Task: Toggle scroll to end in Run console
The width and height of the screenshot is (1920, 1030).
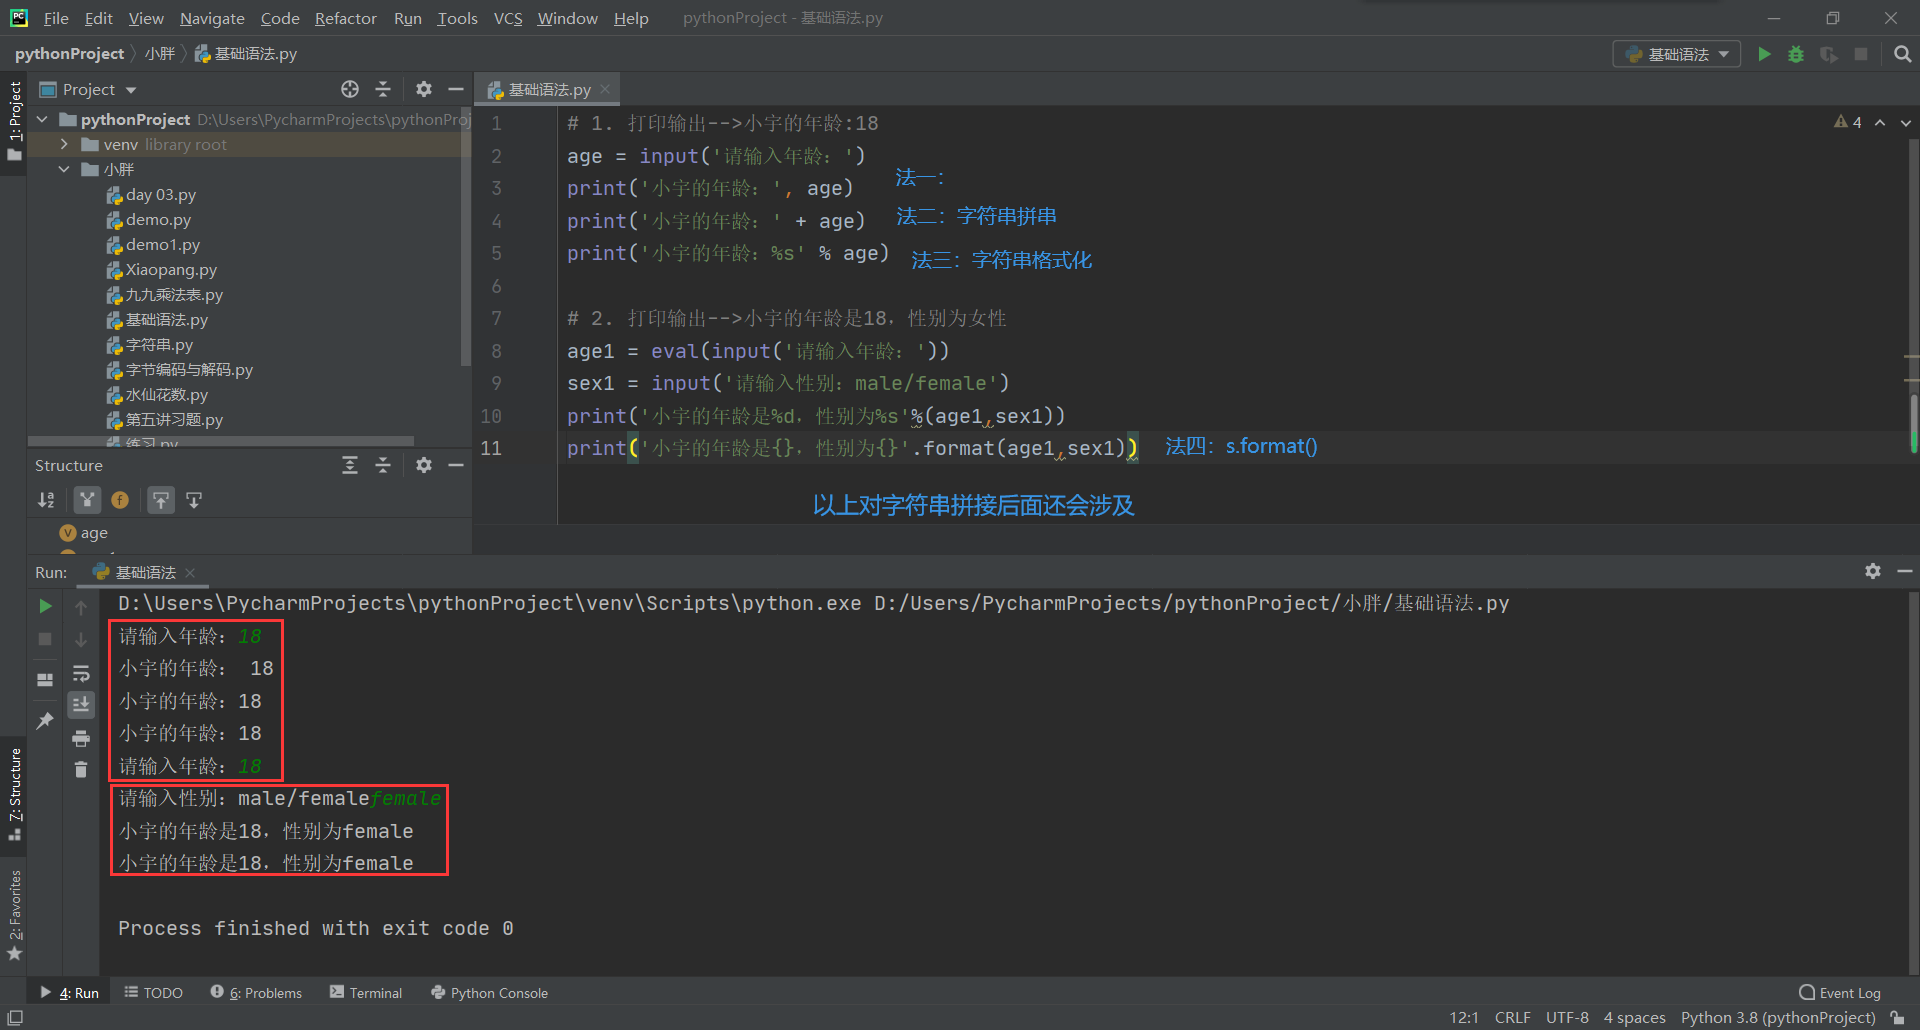Action: (81, 704)
